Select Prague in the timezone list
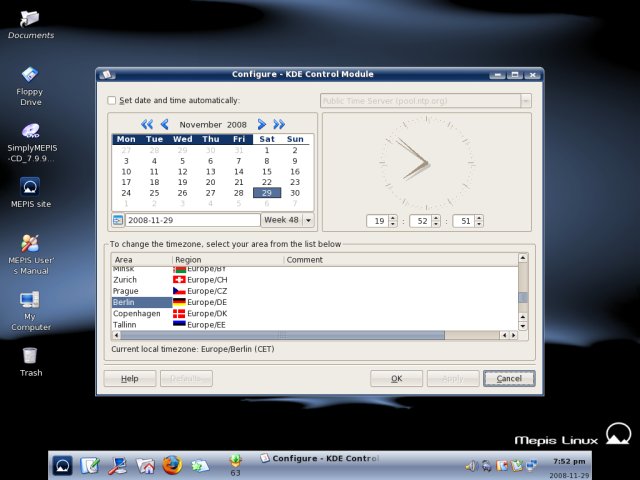Viewport: 640px width, 480px height. click(x=141, y=291)
